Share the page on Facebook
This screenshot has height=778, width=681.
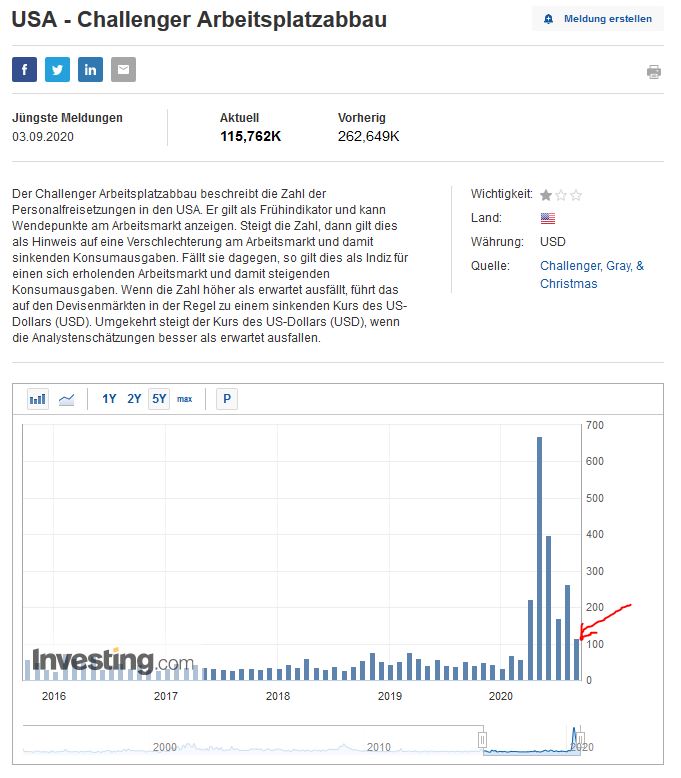tap(24, 70)
